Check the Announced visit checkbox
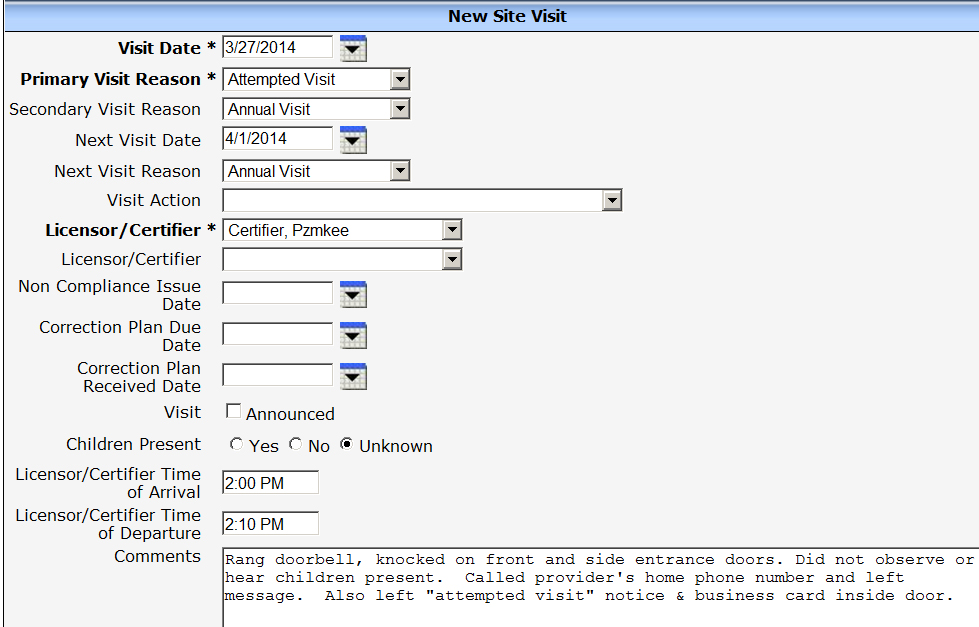The image size is (979, 627). [x=233, y=411]
